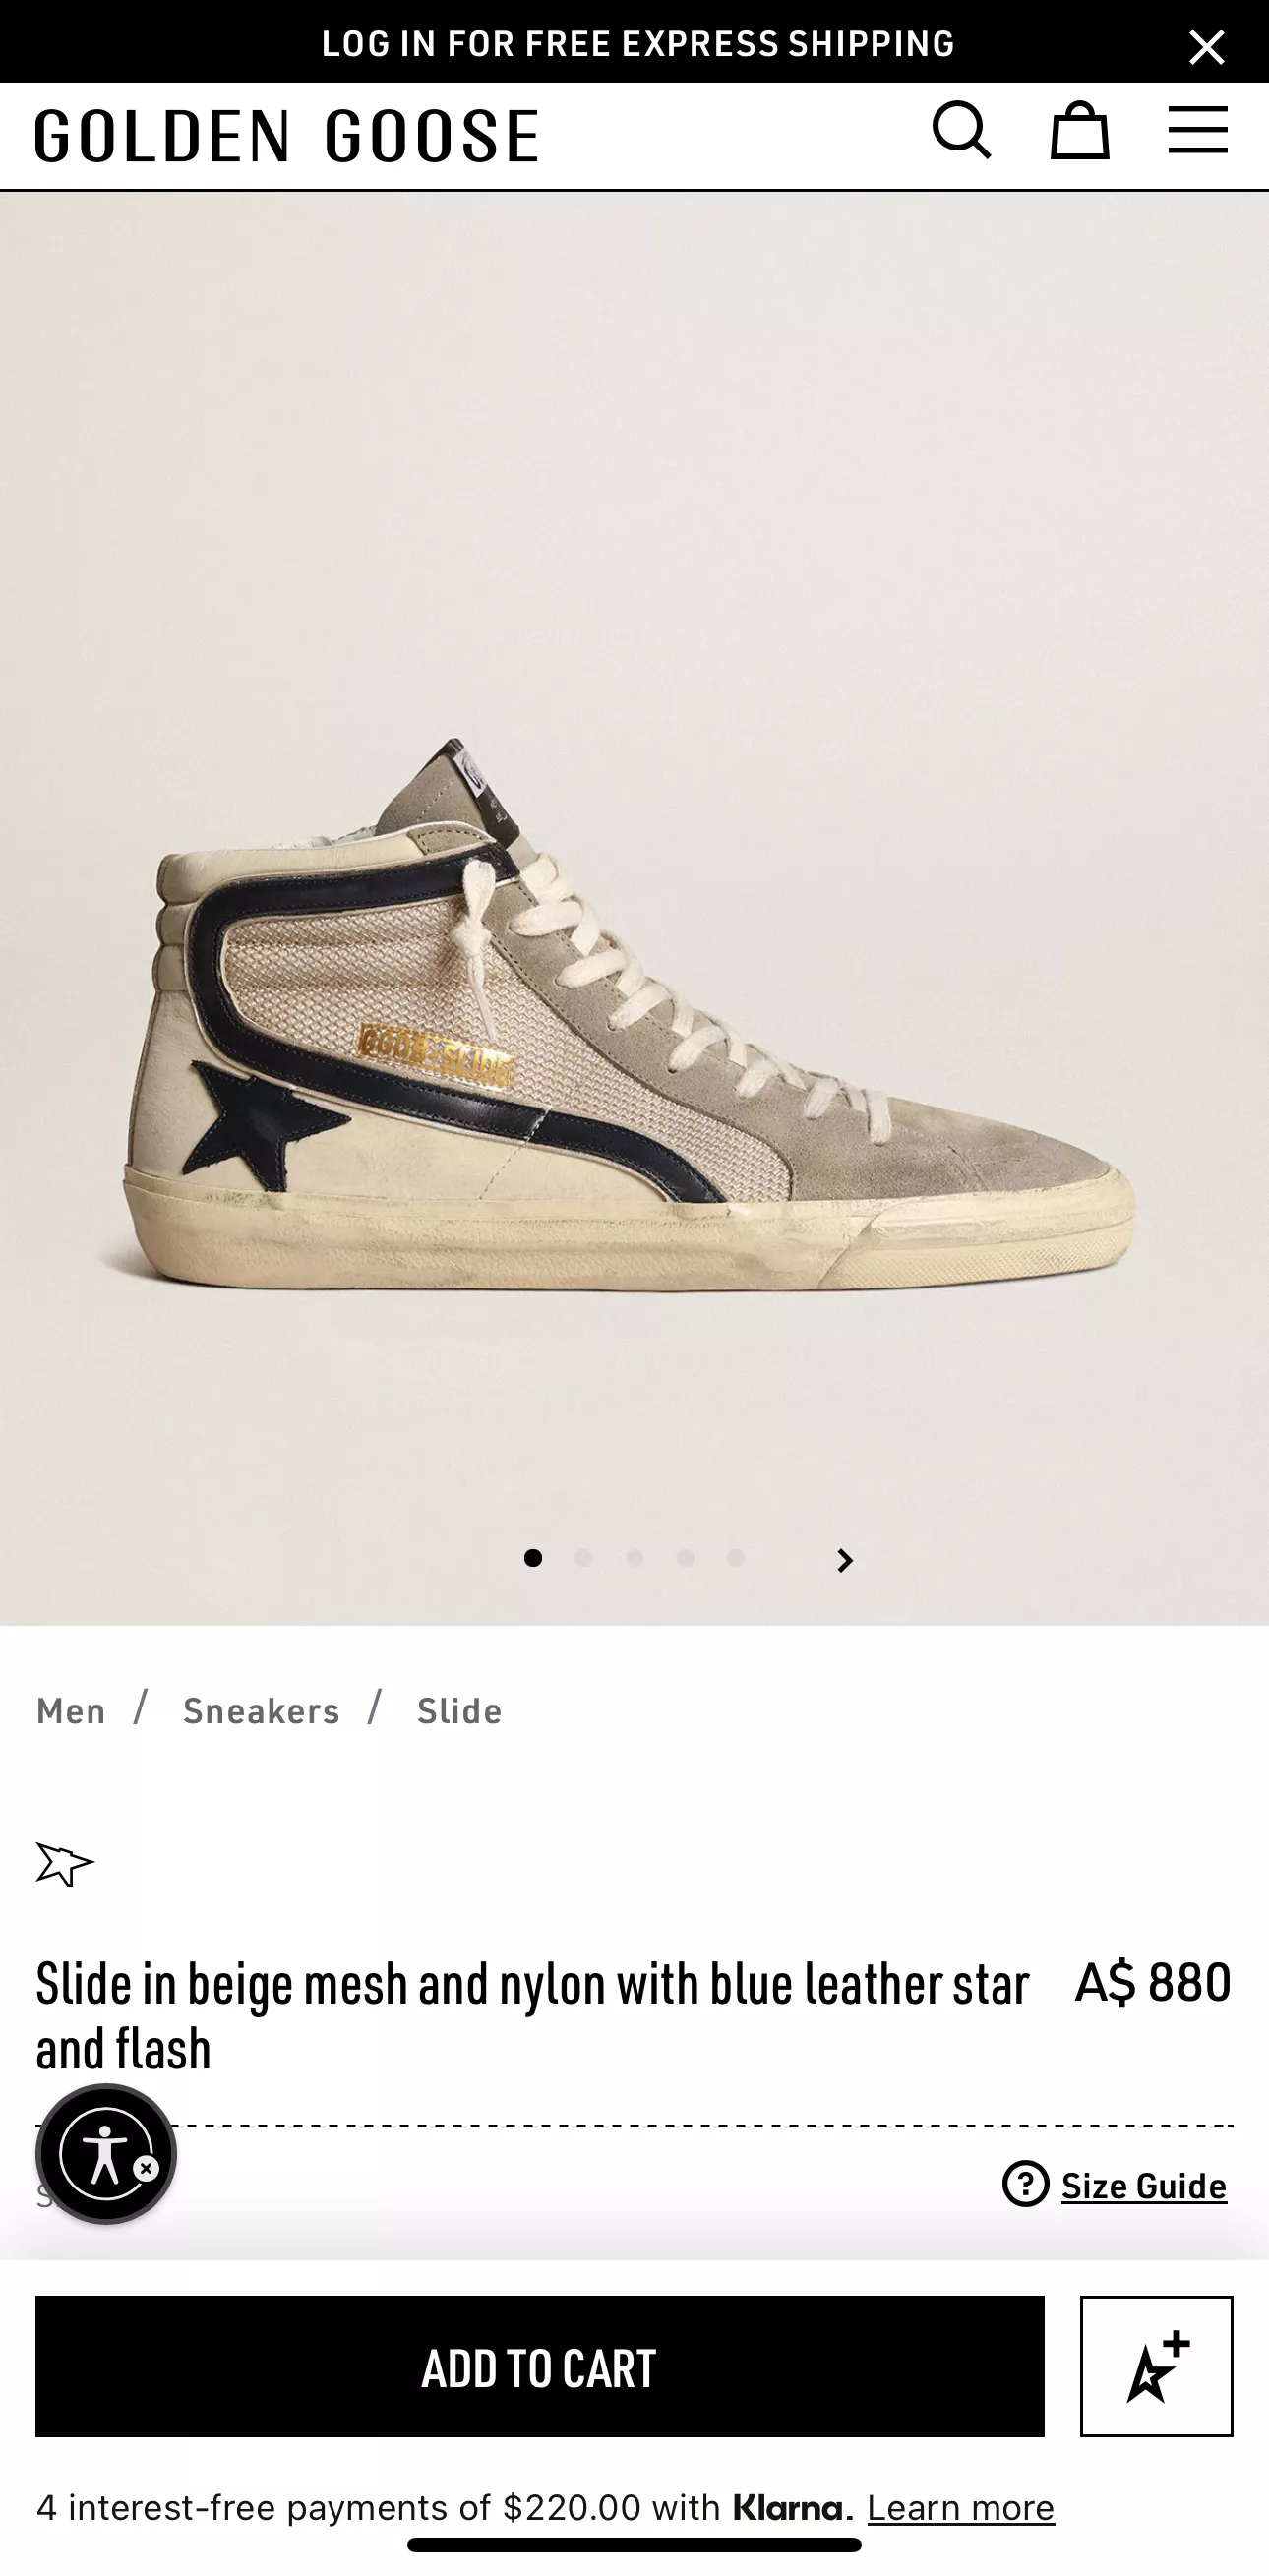
Task: Click the Golden Goose logo
Action: pyautogui.click(x=287, y=136)
